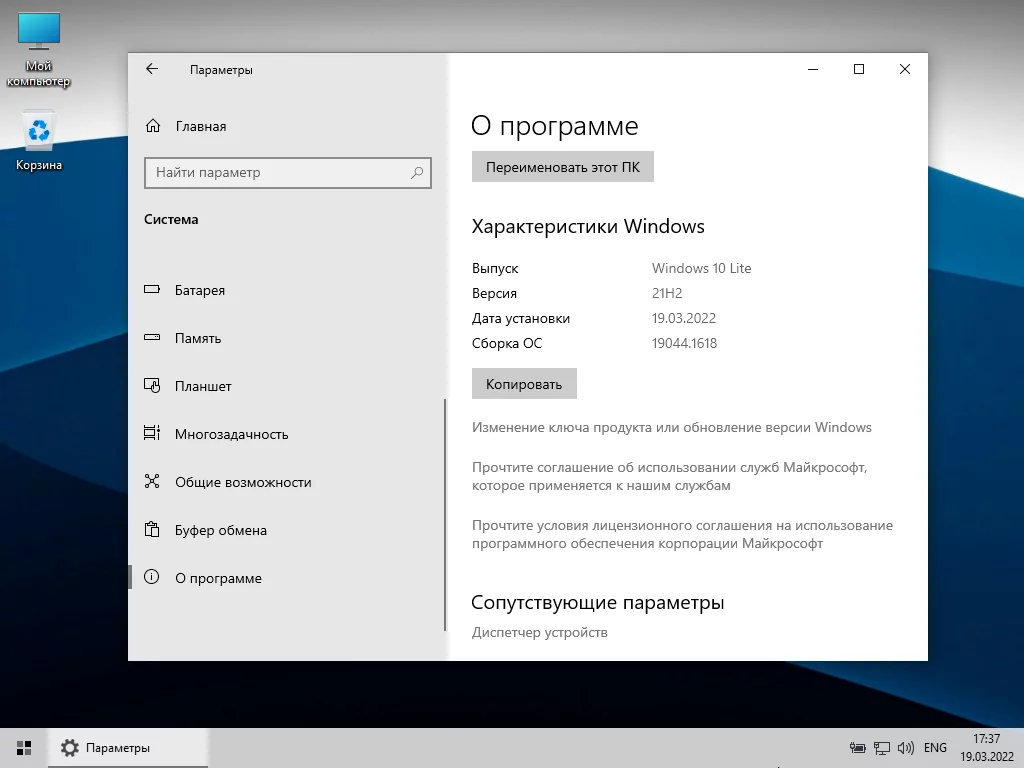Open the Майкрософт services agreement link
1024x768 pixels.
[669, 476]
